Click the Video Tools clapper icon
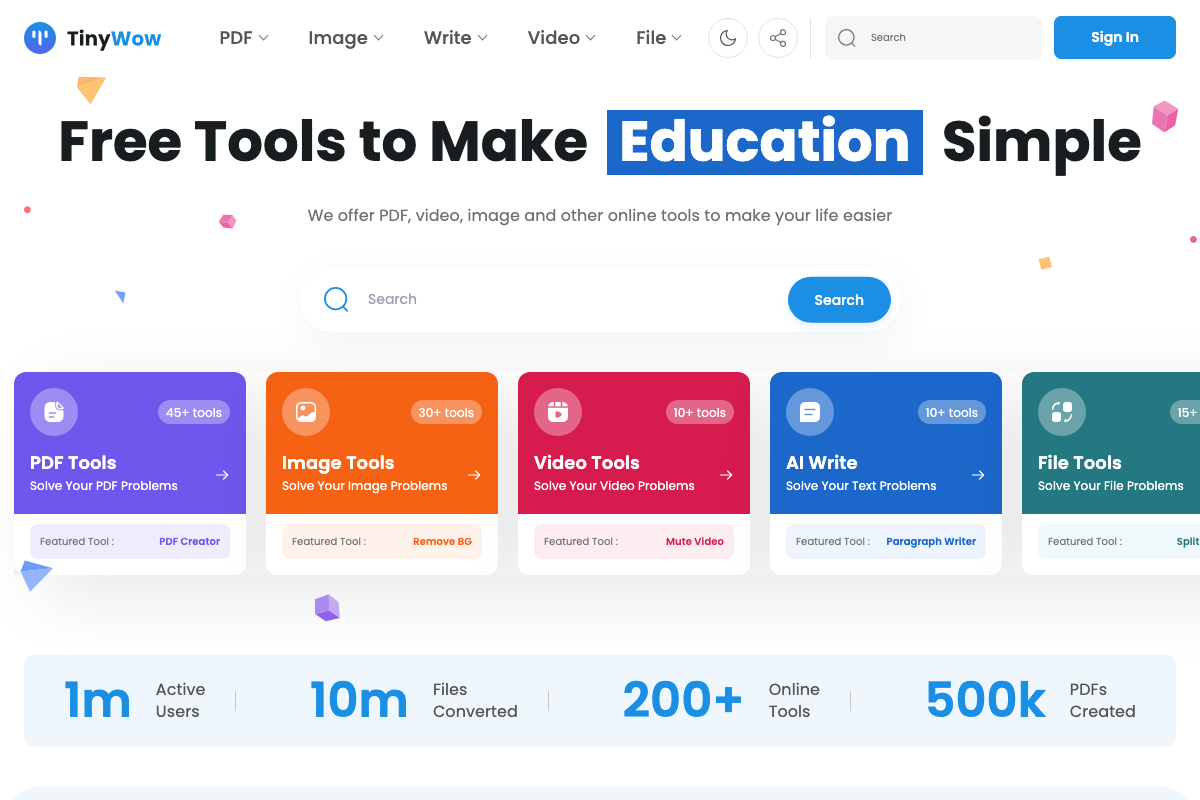This screenshot has height=800, width=1200. coord(558,412)
